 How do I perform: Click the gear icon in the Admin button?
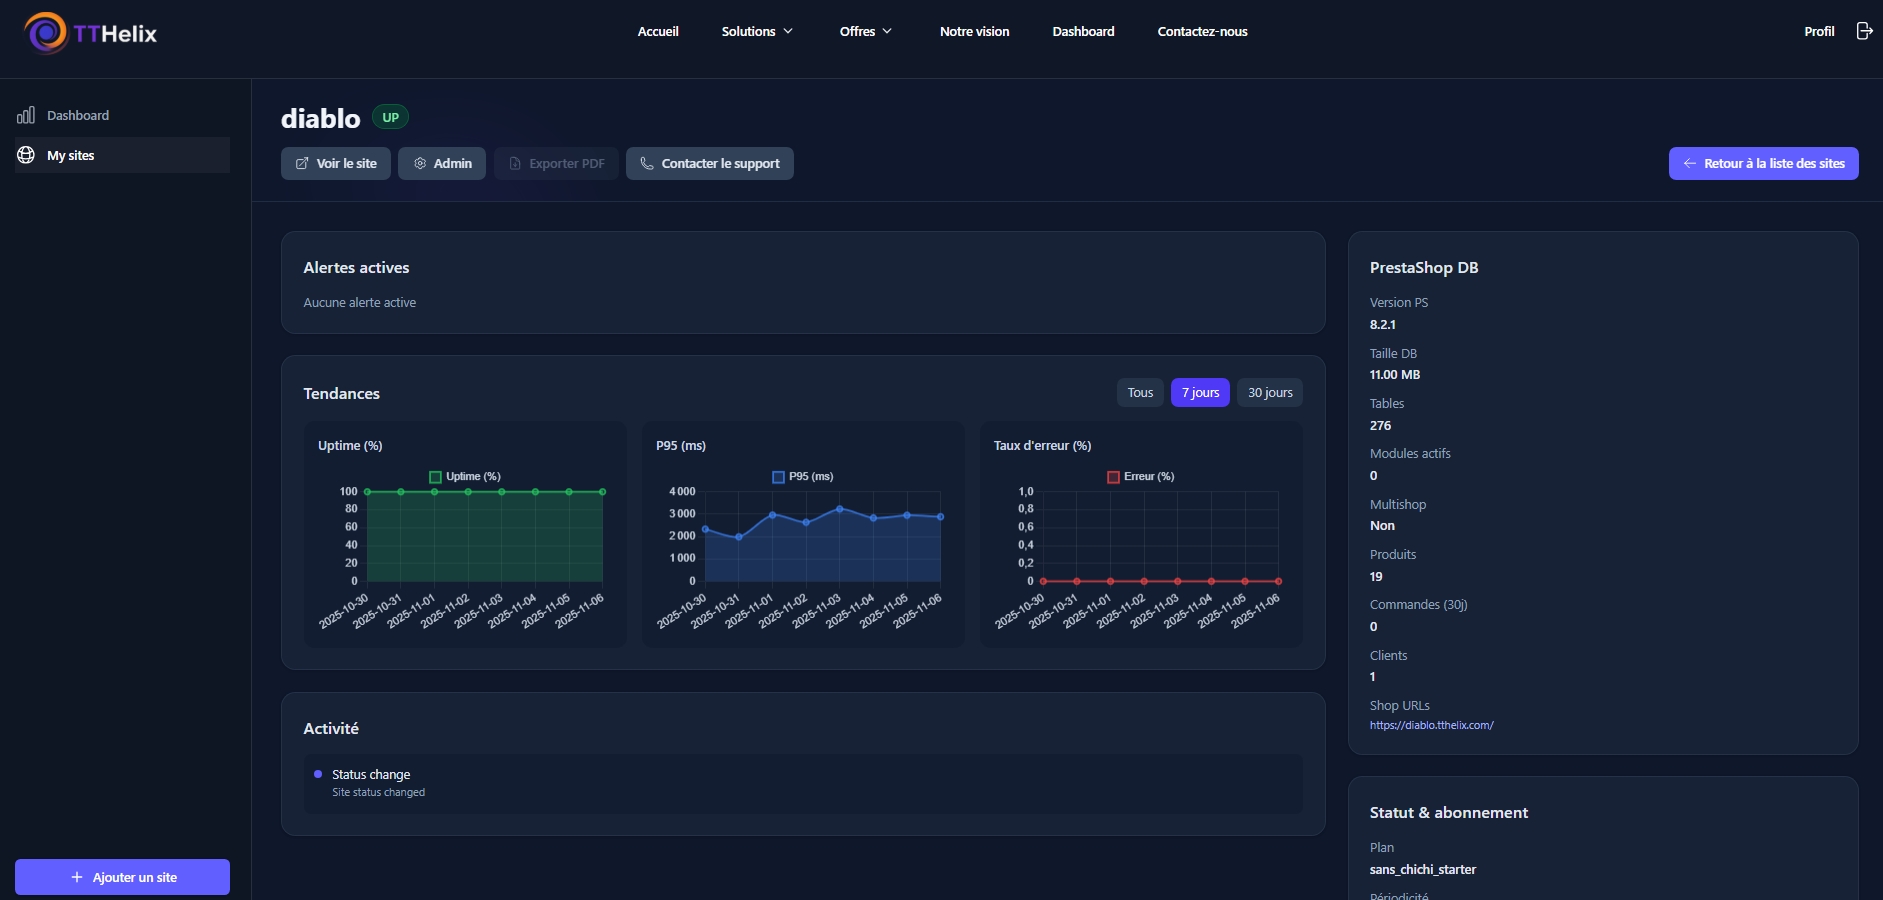click(420, 163)
